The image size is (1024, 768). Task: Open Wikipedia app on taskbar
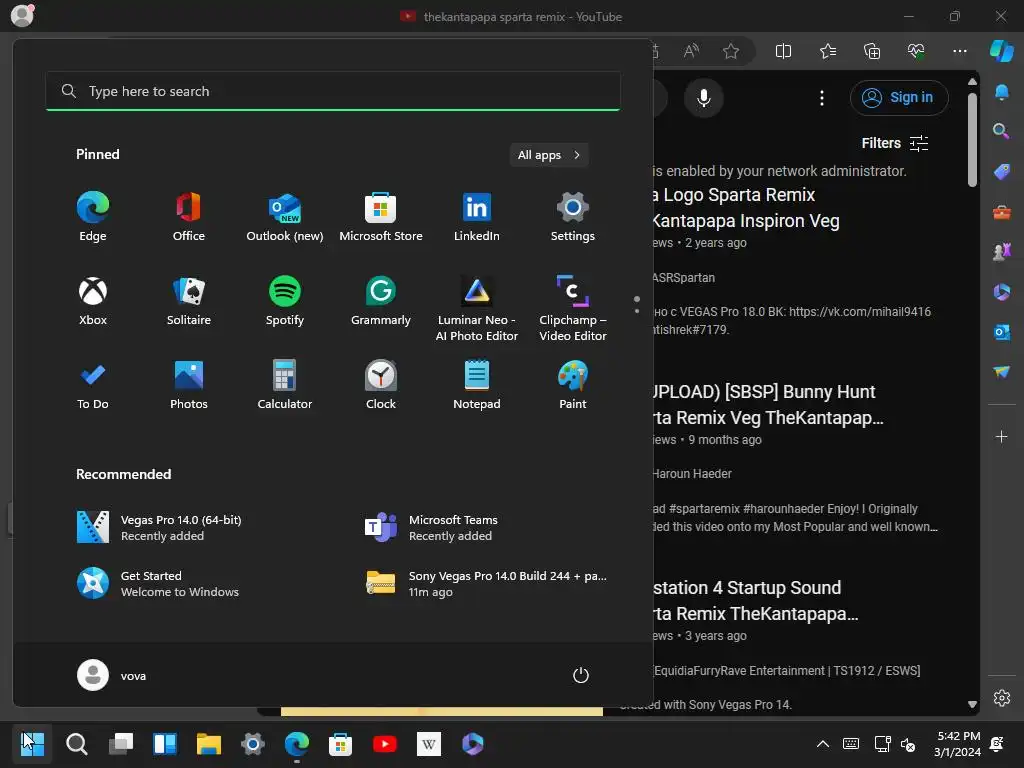pyautogui.click(x=429, y=744)
